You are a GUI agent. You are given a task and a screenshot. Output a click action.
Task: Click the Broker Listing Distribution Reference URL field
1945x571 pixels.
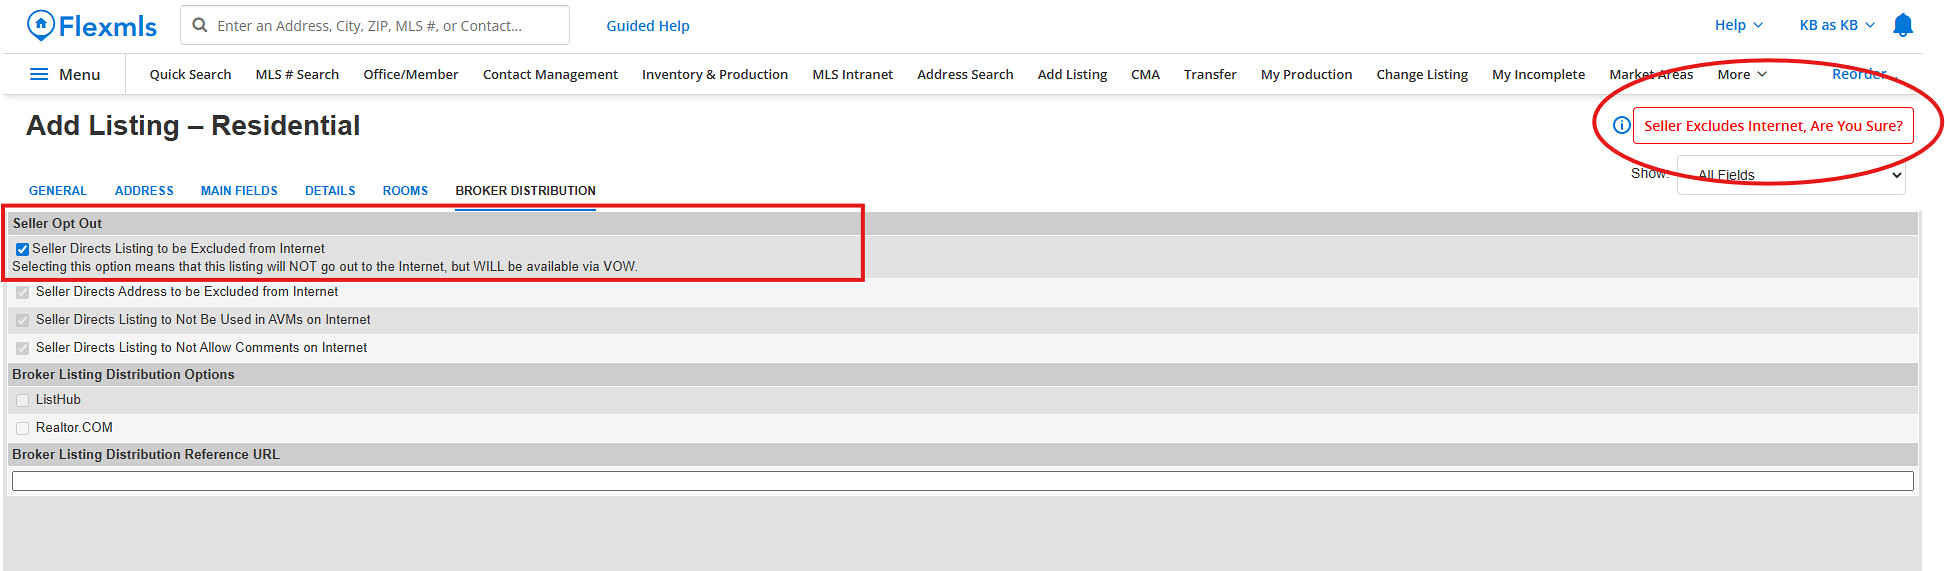(x=962, y=481)
